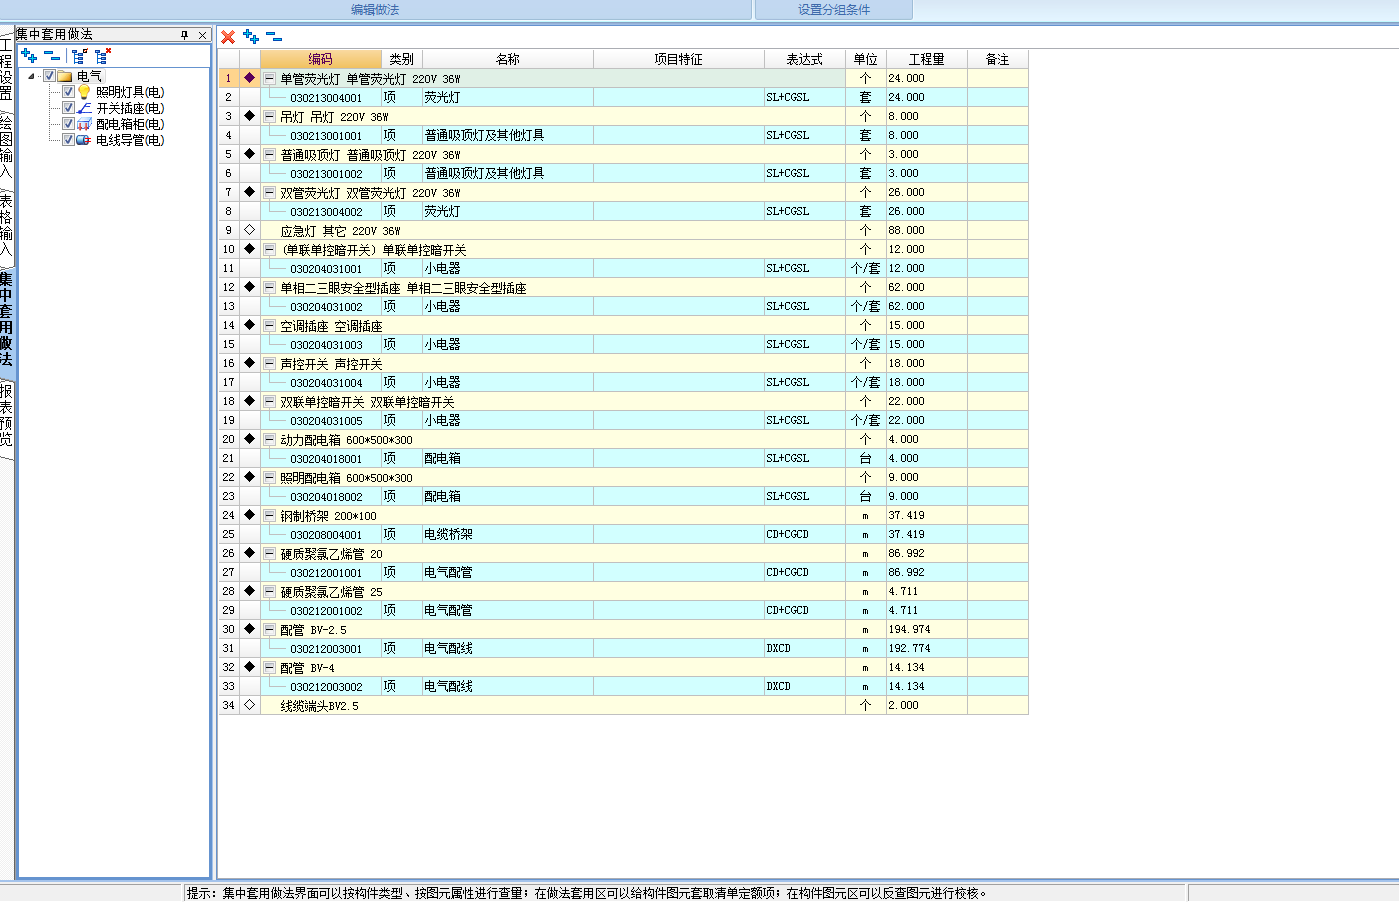Close the 集中套用做法 panel

click(x=202, y=35)
